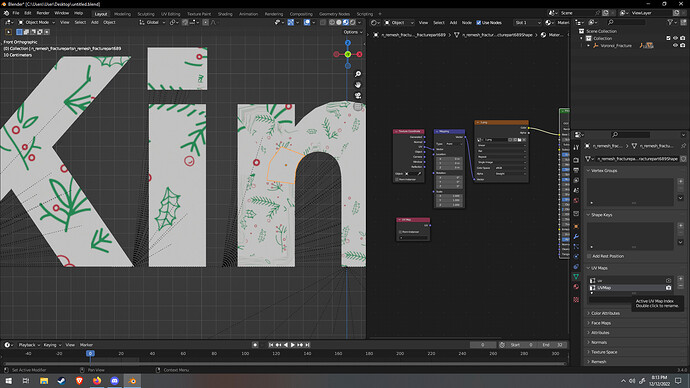Enable Add Rest Position checkbox
Screen dimensions: 690x388
[589, 256]
